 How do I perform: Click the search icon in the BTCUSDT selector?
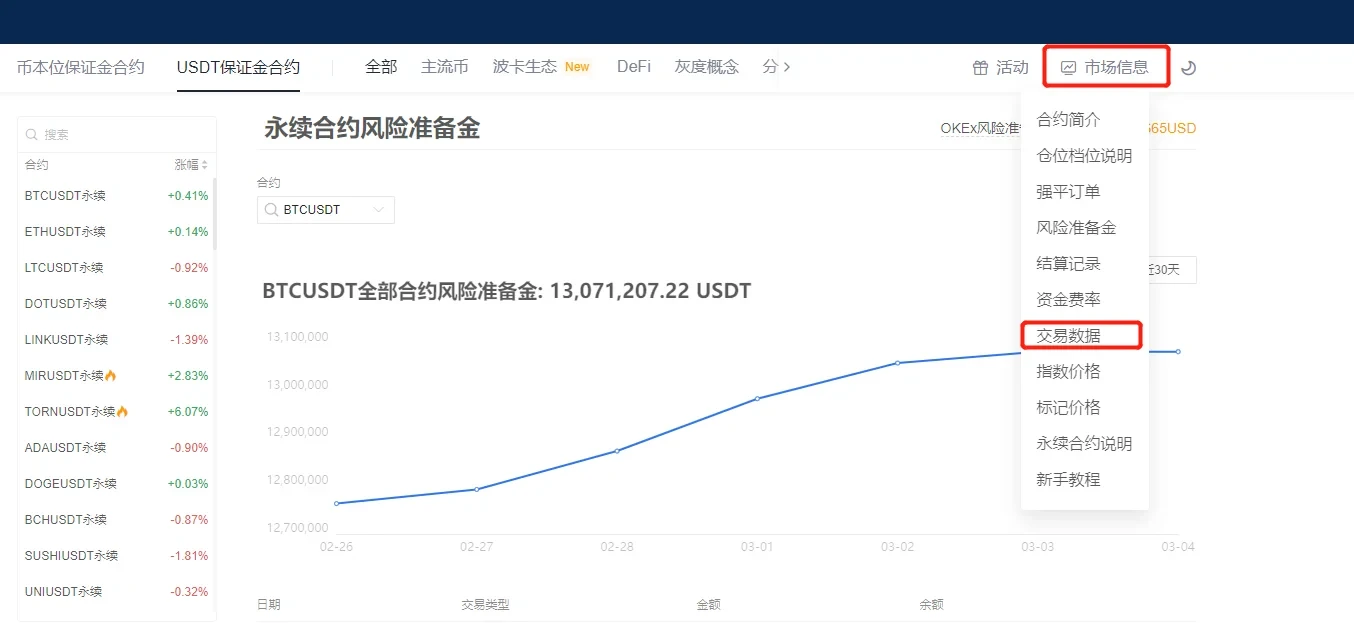(271, 210)
